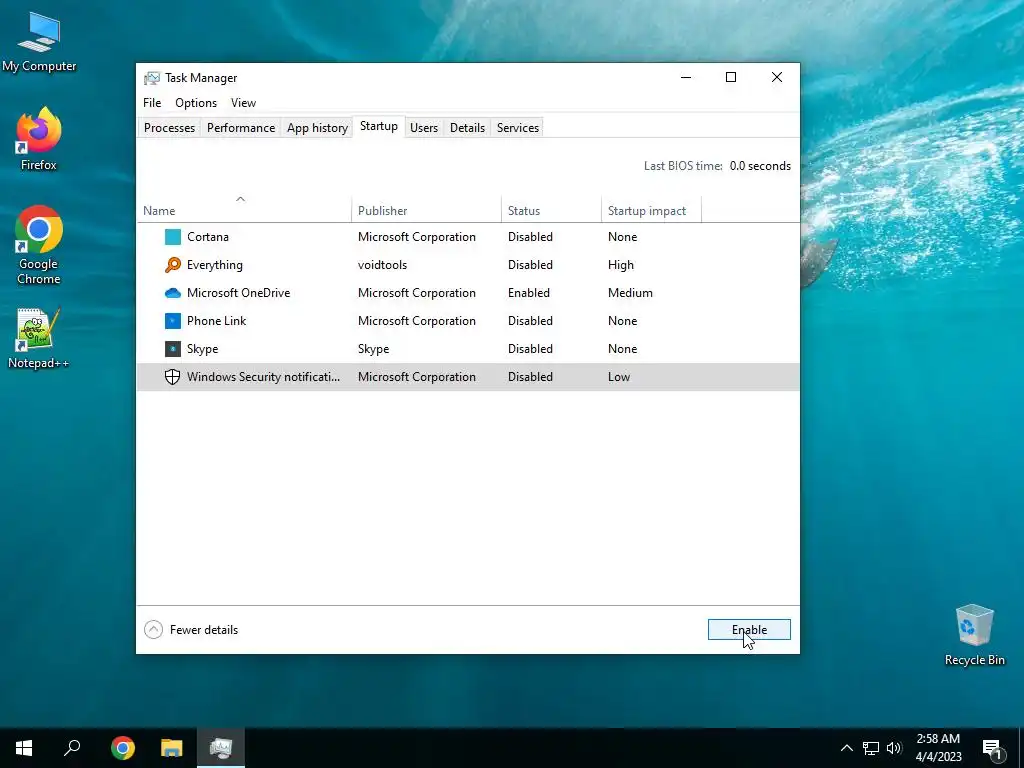Select the Firefox desktop shortcut
The image size is (1024, 768).
(39, 140)
